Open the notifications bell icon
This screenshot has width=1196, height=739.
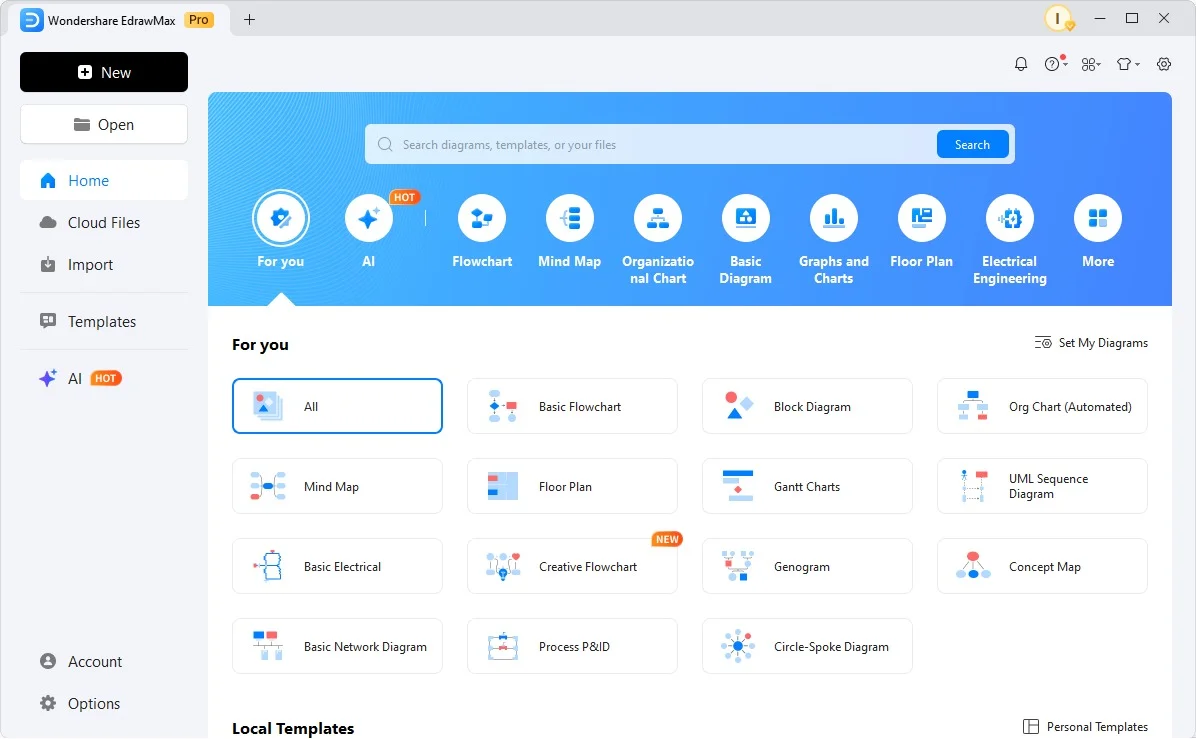point(1021,64)
